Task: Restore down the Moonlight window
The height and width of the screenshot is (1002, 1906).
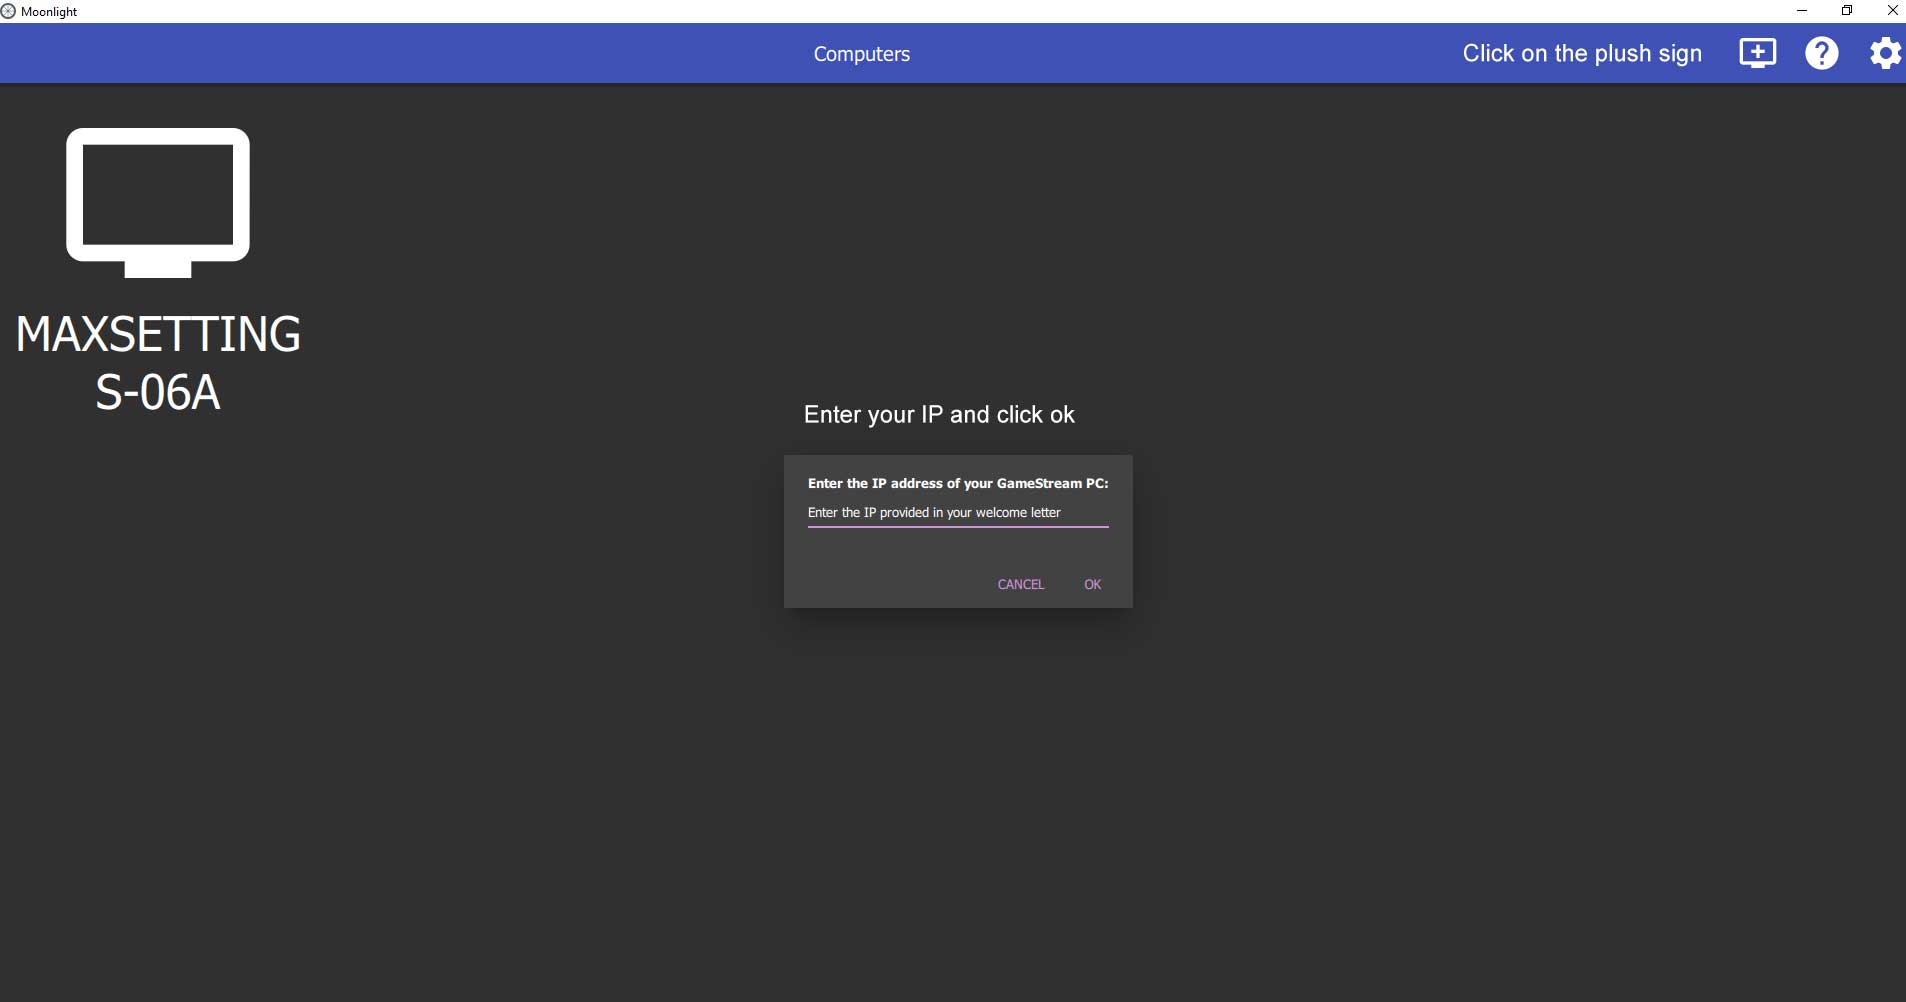Action: pyautogui.click(x=1847, y=11)
